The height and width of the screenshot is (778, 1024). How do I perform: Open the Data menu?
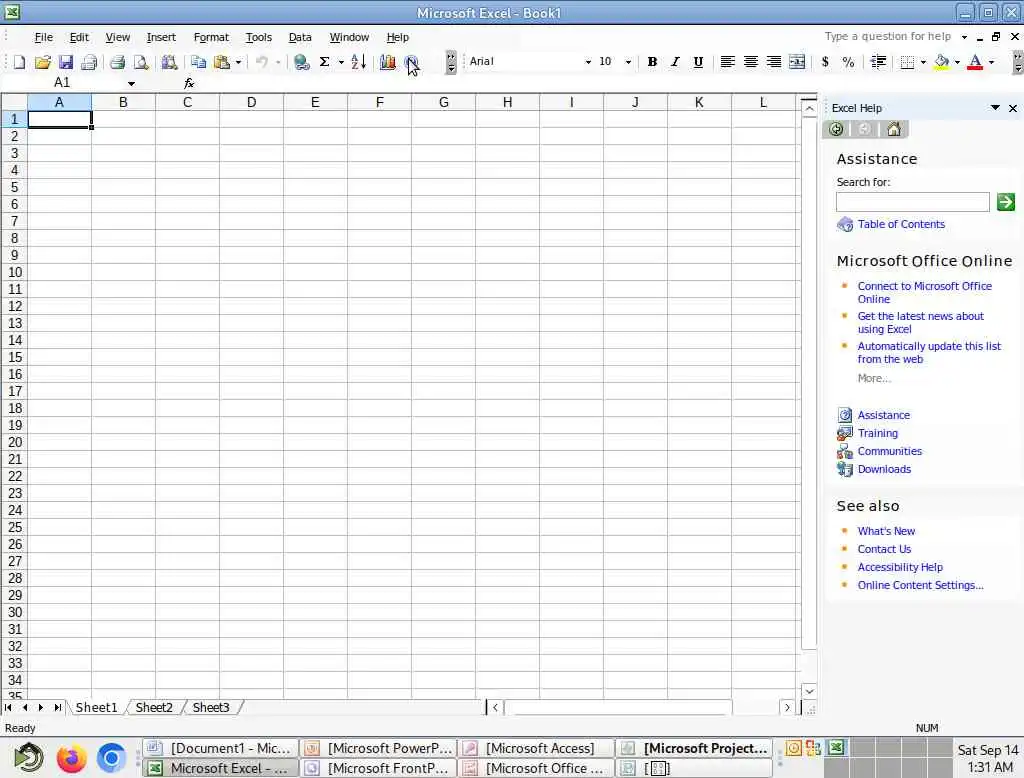point(300,37)
